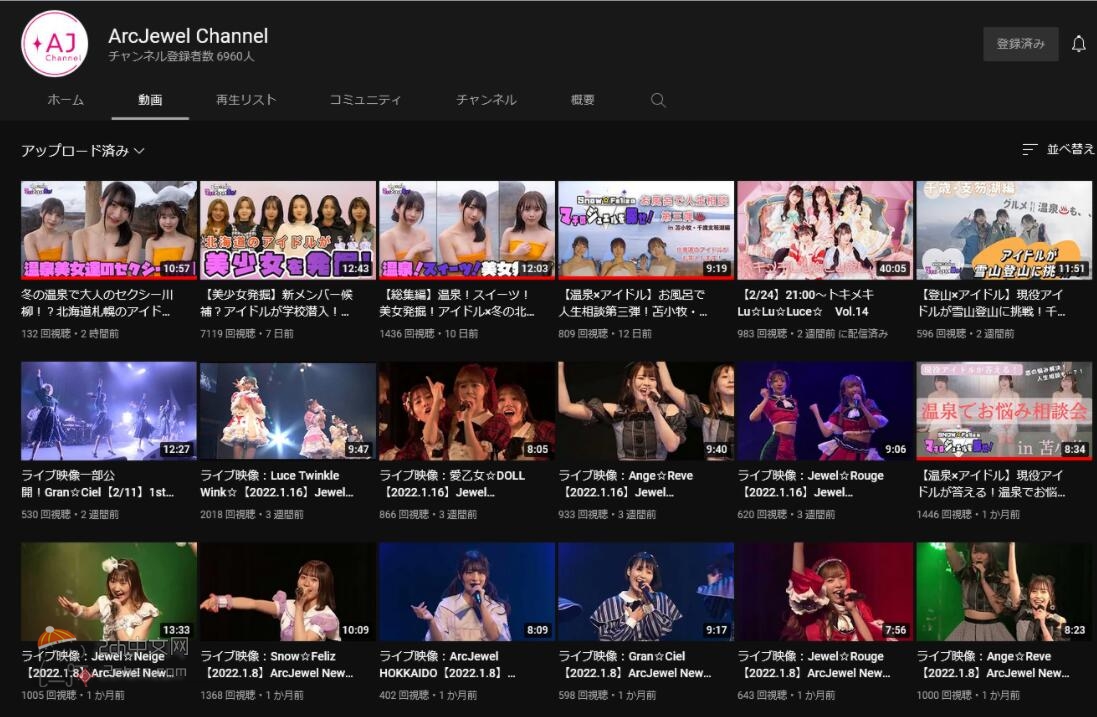Open the 12:43 美少女を発掘 video thumbnail
Image resolution: width=1097 pixels, height=717 pixels.
(x=288, y=230)
